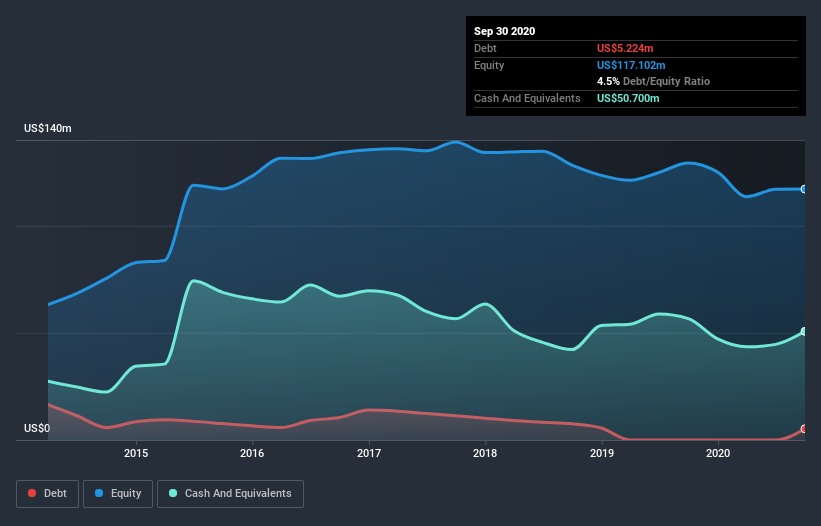Select the 2018 label on the x-axis

(x=485, y=453)
